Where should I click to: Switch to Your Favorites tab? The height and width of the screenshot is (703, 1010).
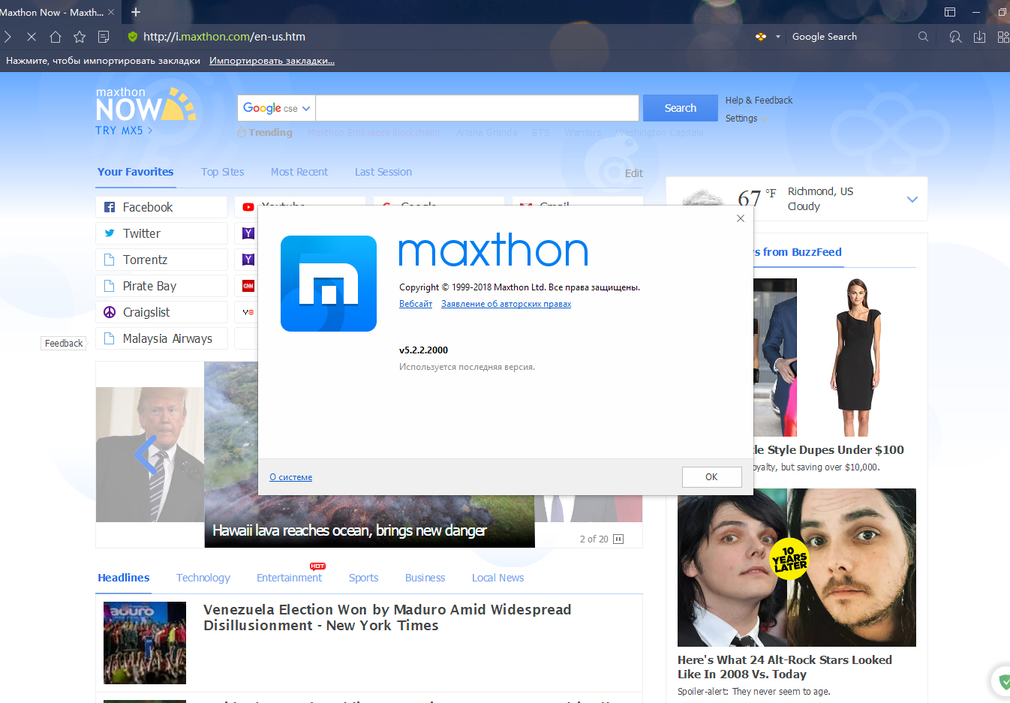tap(135, 172)
